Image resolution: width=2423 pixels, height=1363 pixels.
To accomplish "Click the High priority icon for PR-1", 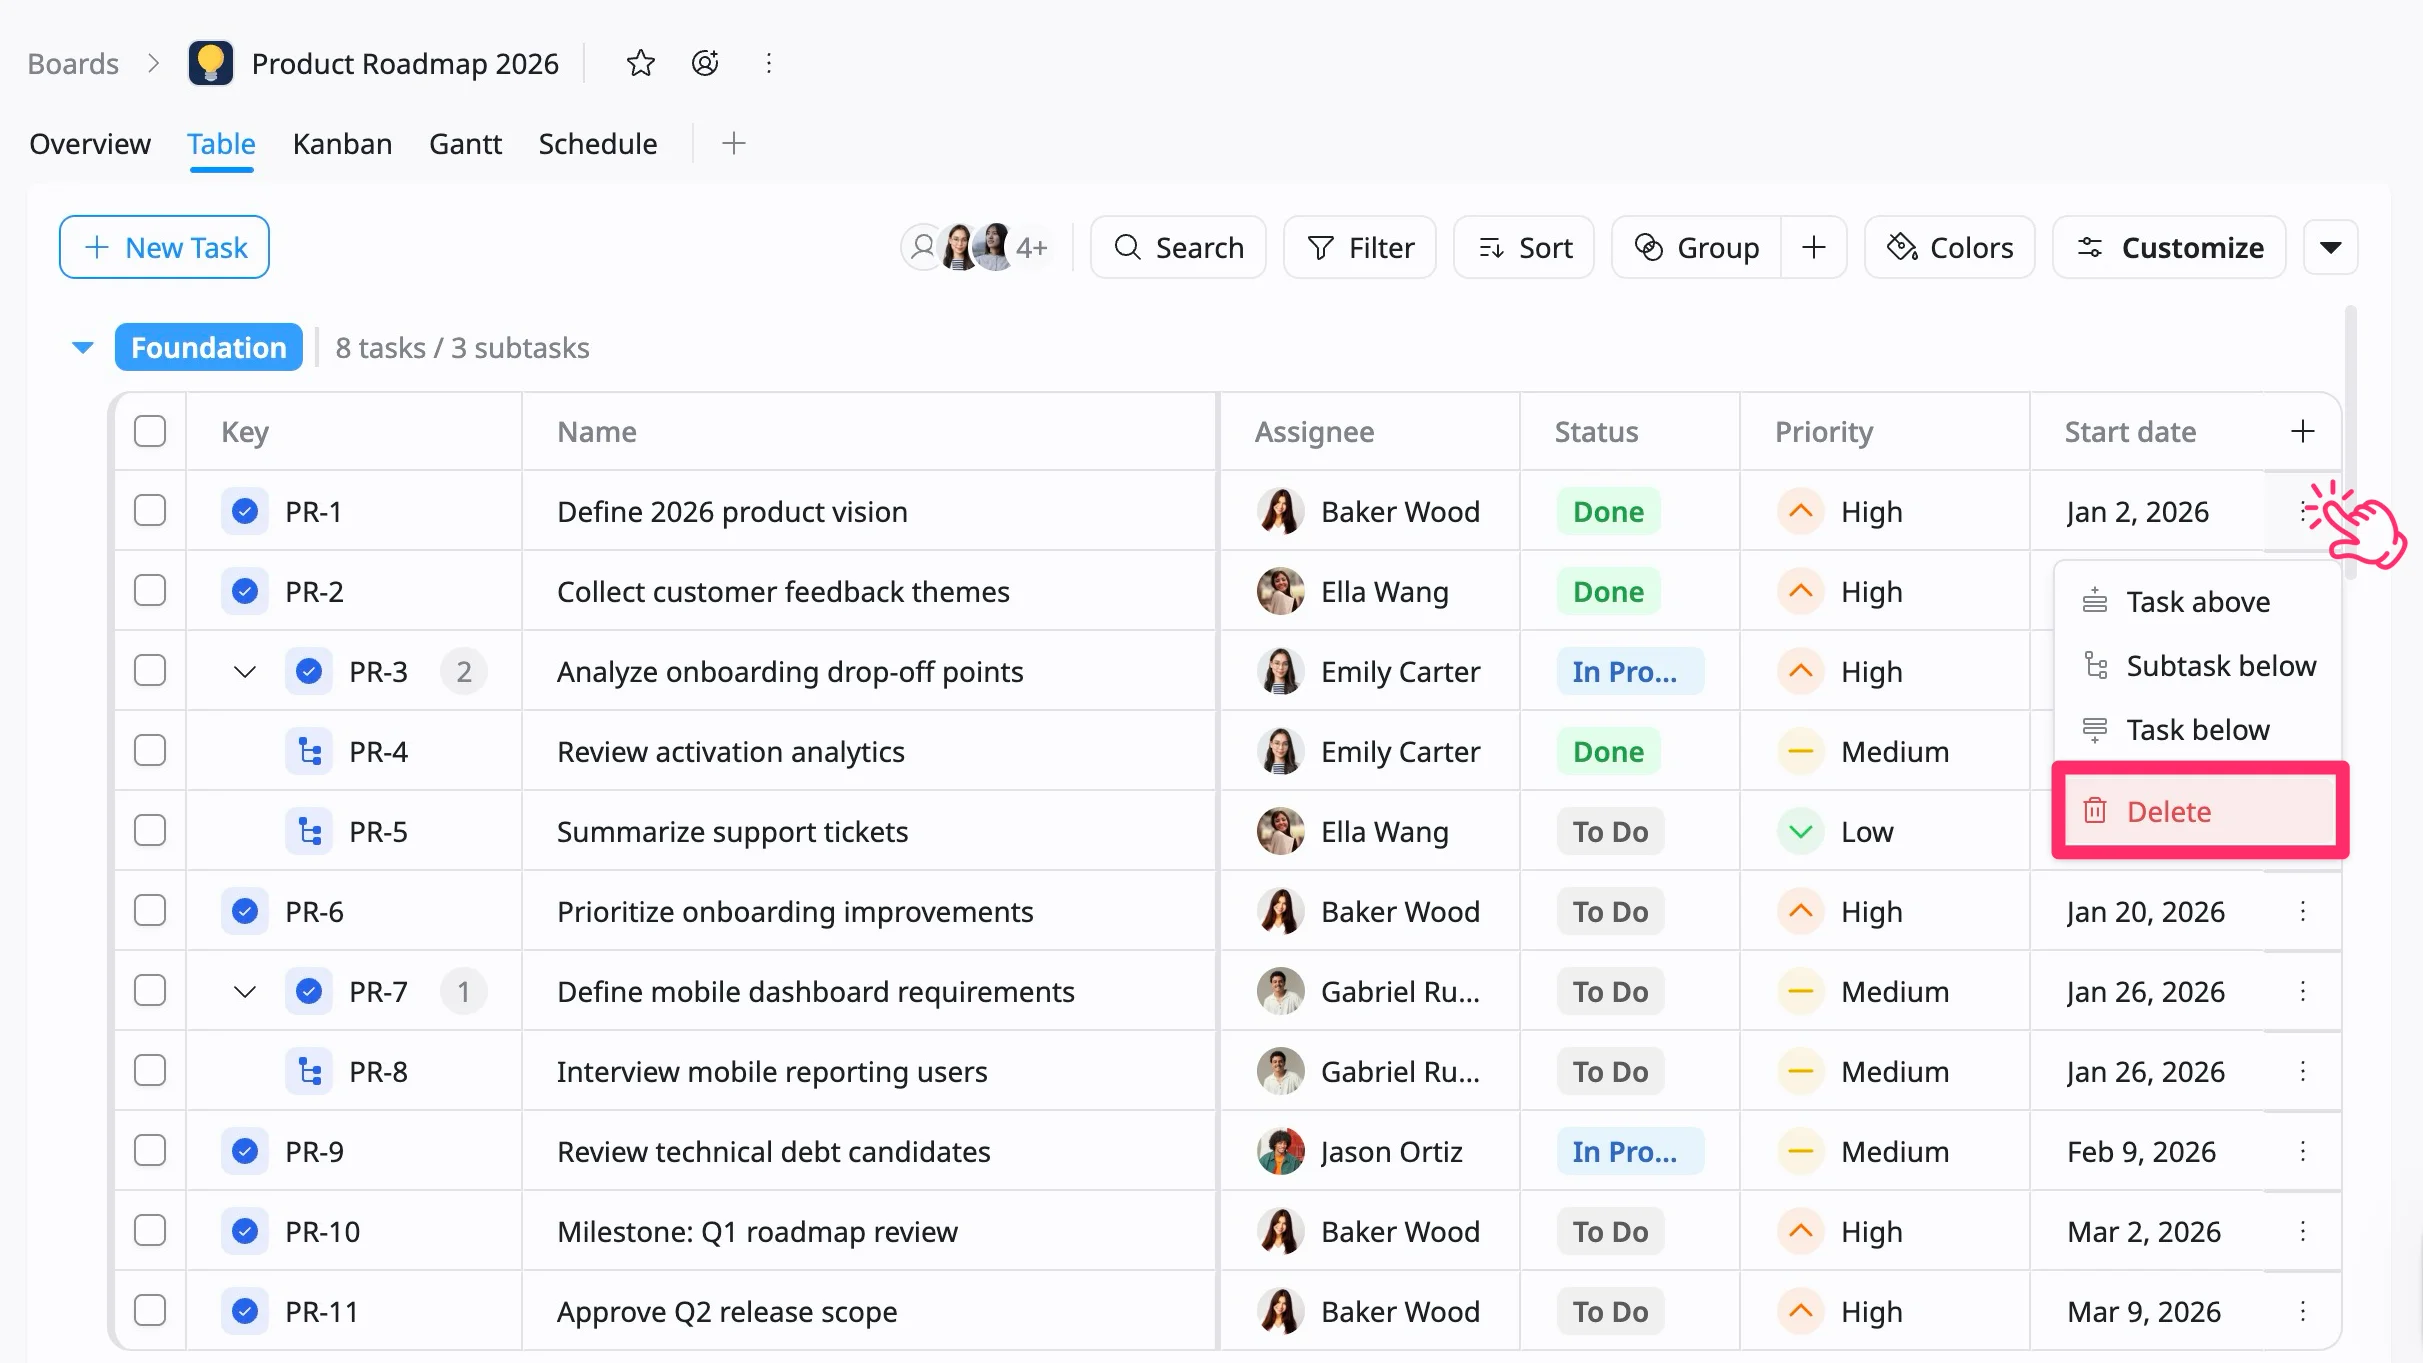I will coord(1800,511).
